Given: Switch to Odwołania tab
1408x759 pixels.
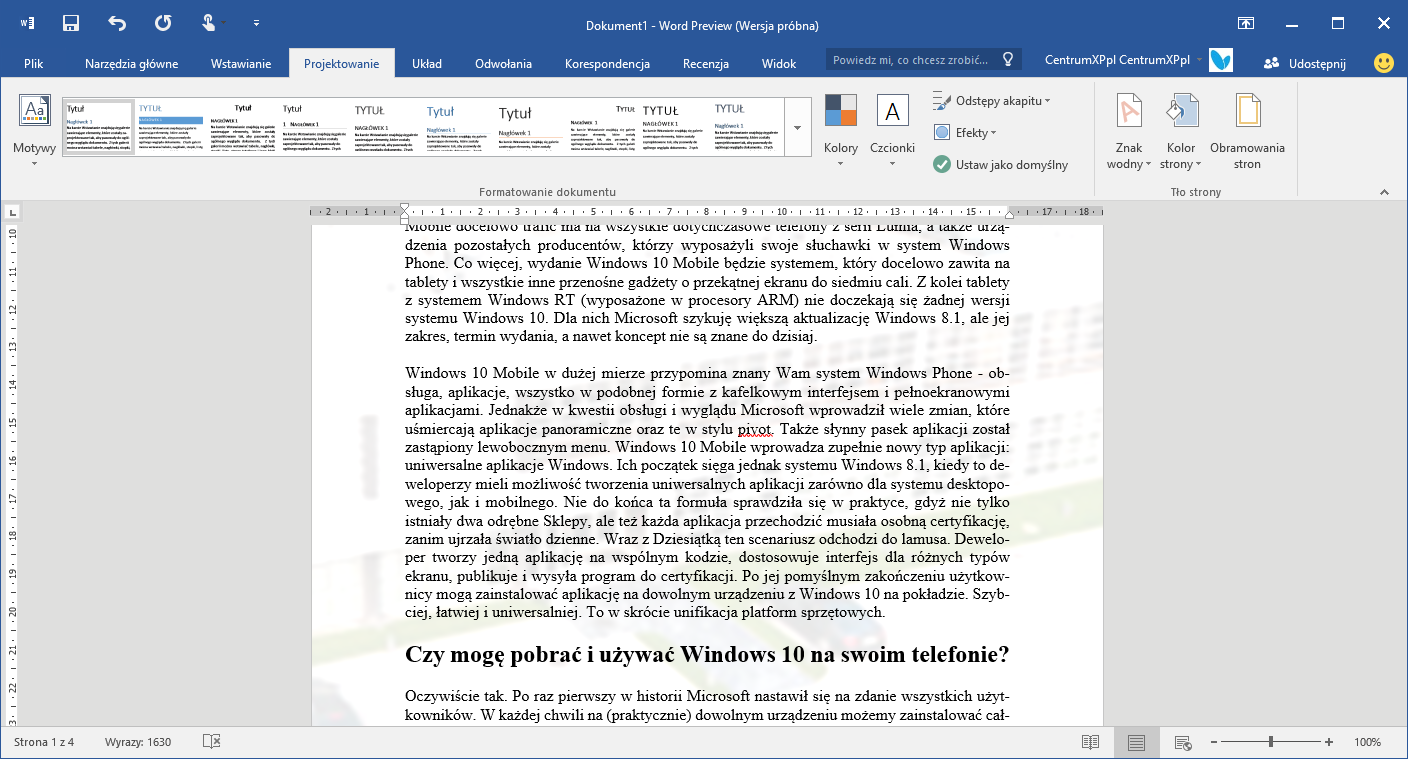Looking at the screenshot, I should coord(503,63).
